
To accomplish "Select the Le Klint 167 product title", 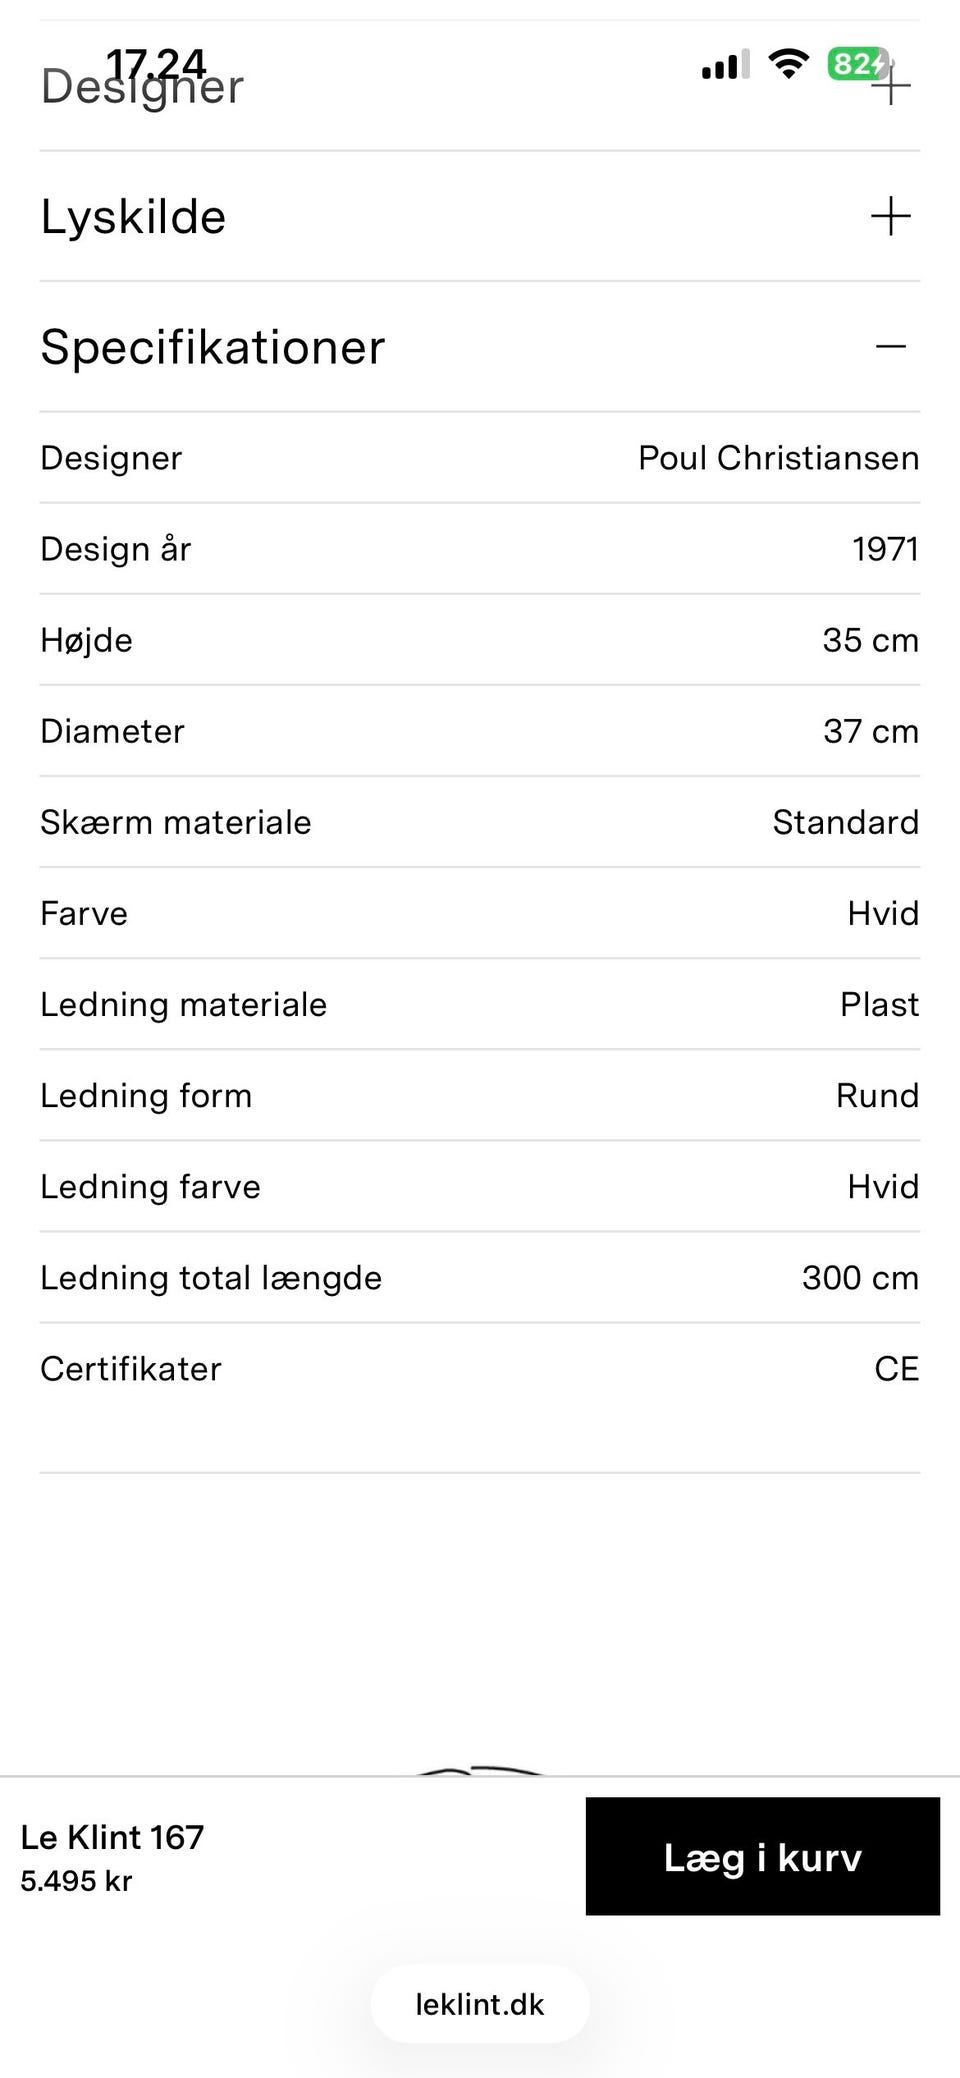I will pyautogui.click(x=112, y=1837).
